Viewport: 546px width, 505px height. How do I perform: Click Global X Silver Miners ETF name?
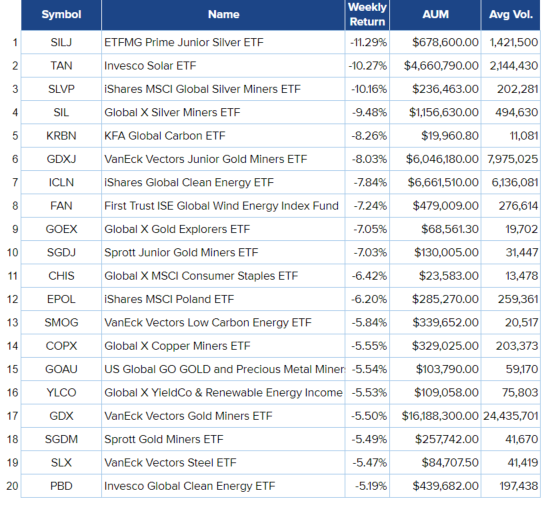tap(172, 112)
